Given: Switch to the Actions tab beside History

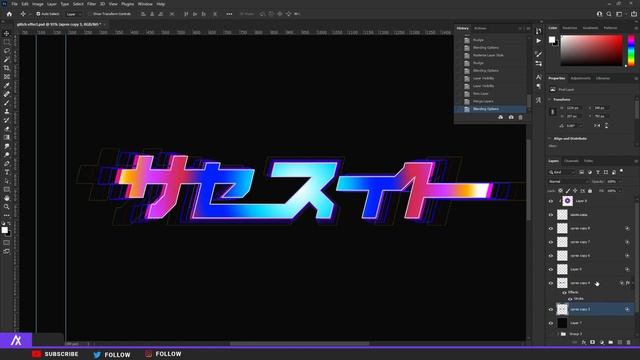Looking at the screenshot, I should 480,29.
